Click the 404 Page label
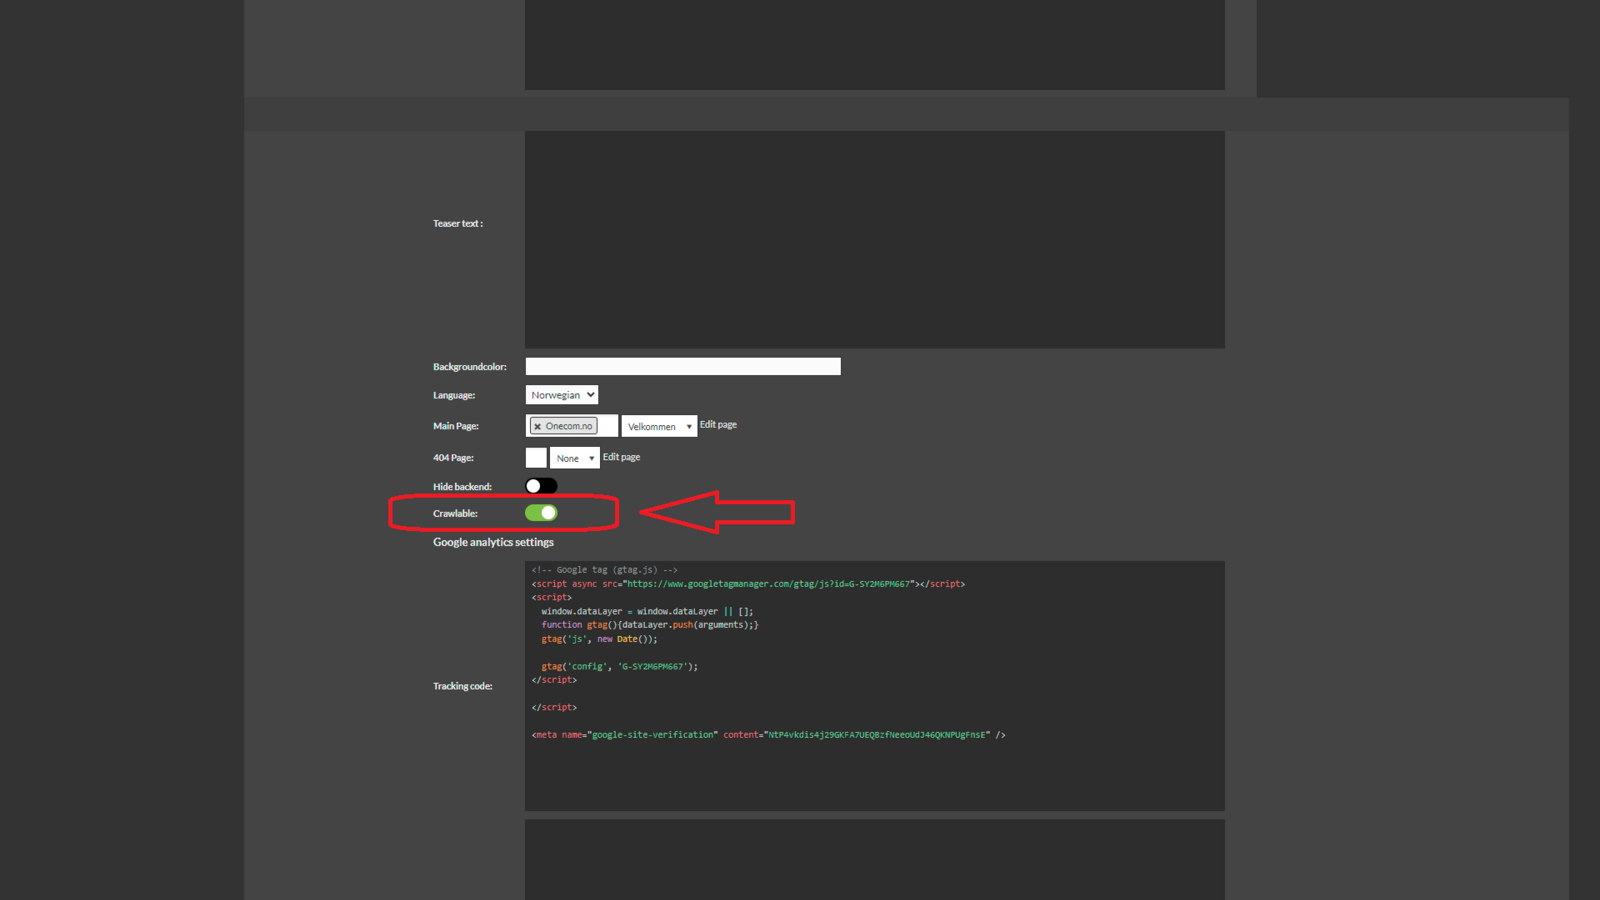 (x=453, y=458)
